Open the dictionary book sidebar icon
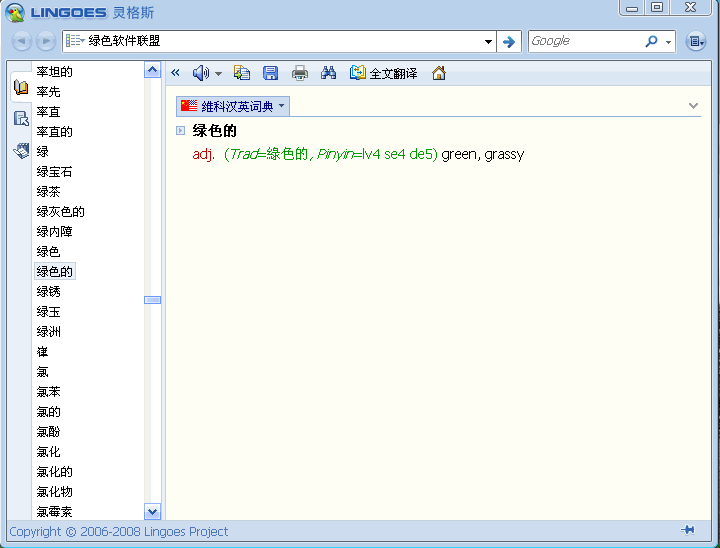720x548 pixels. click(20, 88)
